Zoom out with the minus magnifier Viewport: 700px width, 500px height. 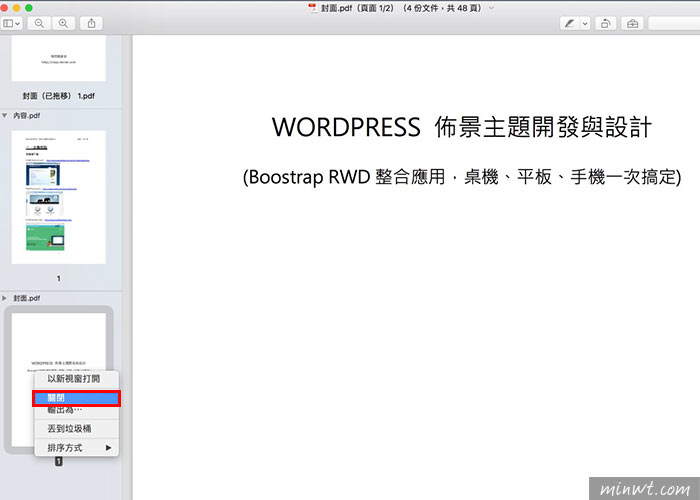(x=39, y=23)
